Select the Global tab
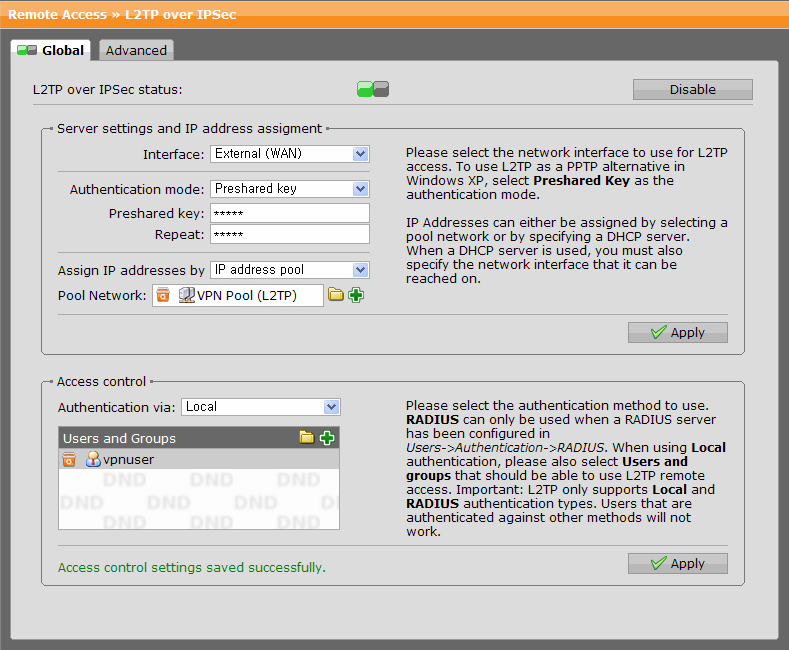 pos(52,51)
